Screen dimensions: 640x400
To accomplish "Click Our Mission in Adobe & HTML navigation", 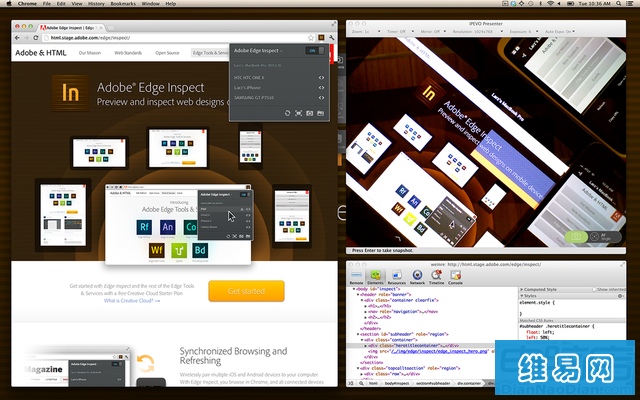I will click(x=90, y=53).
